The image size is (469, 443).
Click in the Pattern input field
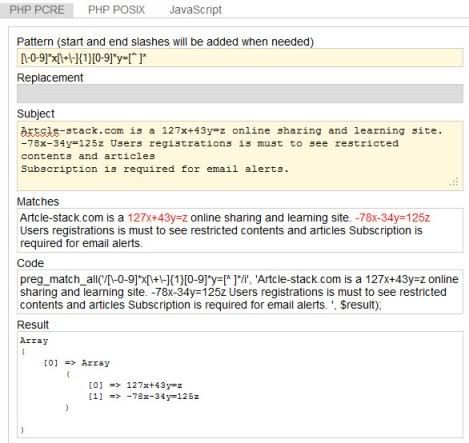coord(240,58)
